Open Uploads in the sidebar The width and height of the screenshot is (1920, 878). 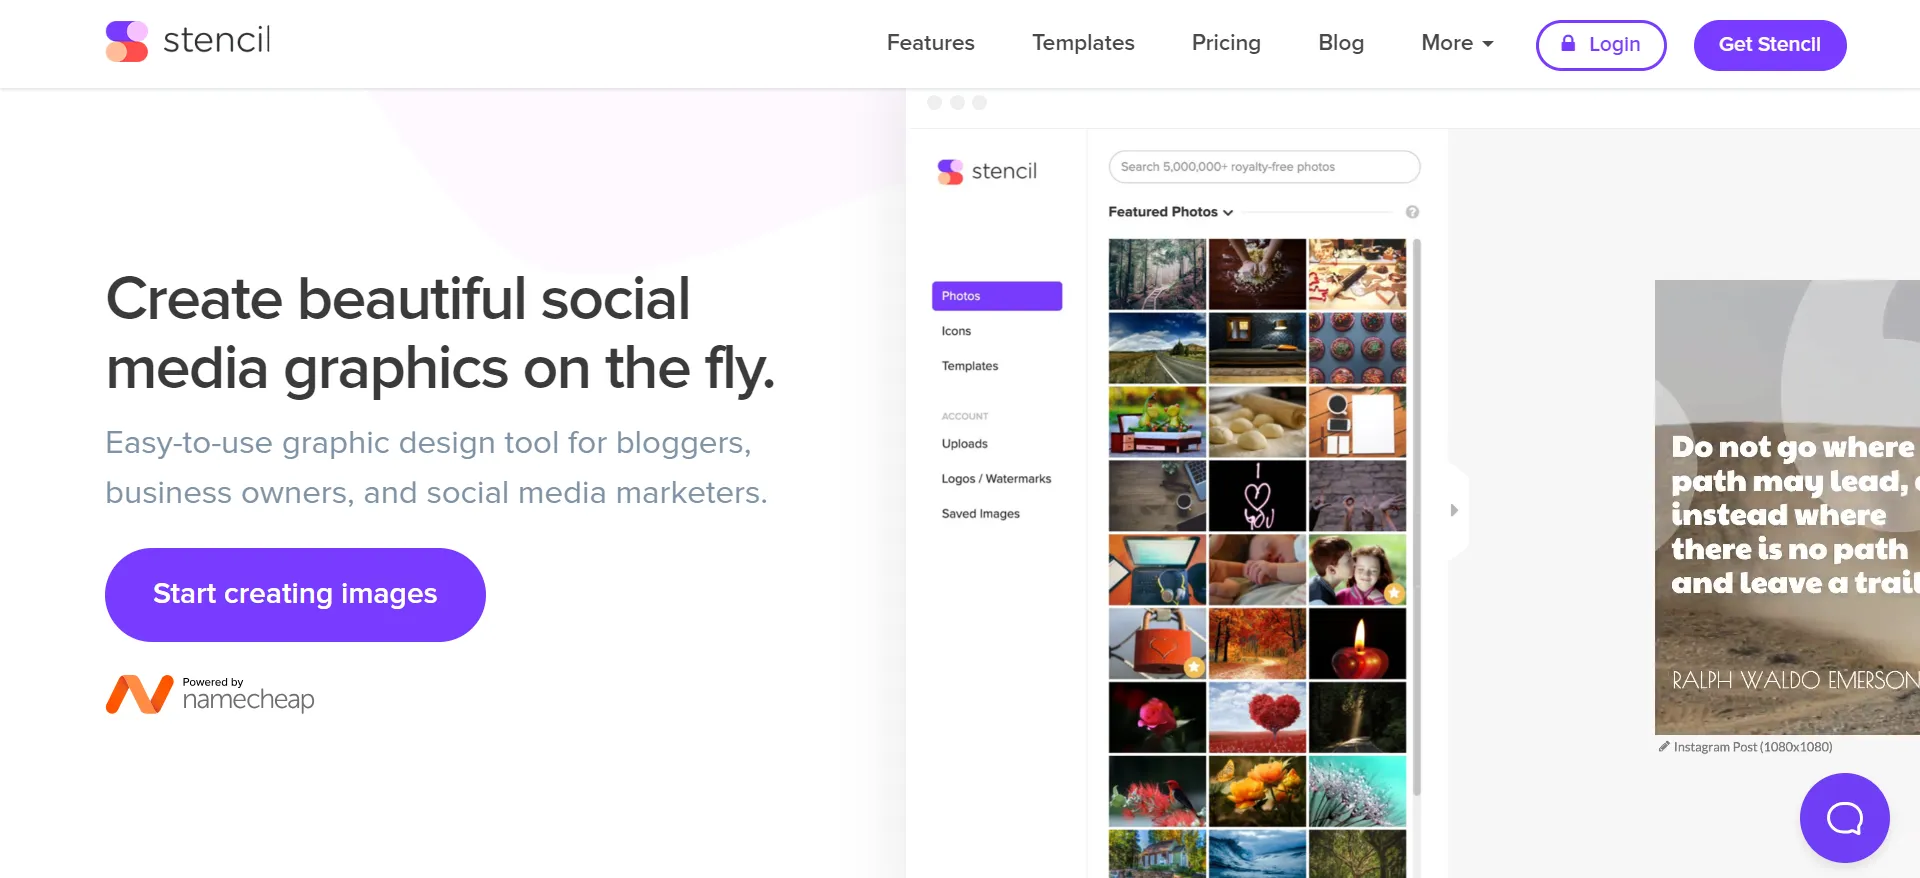964,444
